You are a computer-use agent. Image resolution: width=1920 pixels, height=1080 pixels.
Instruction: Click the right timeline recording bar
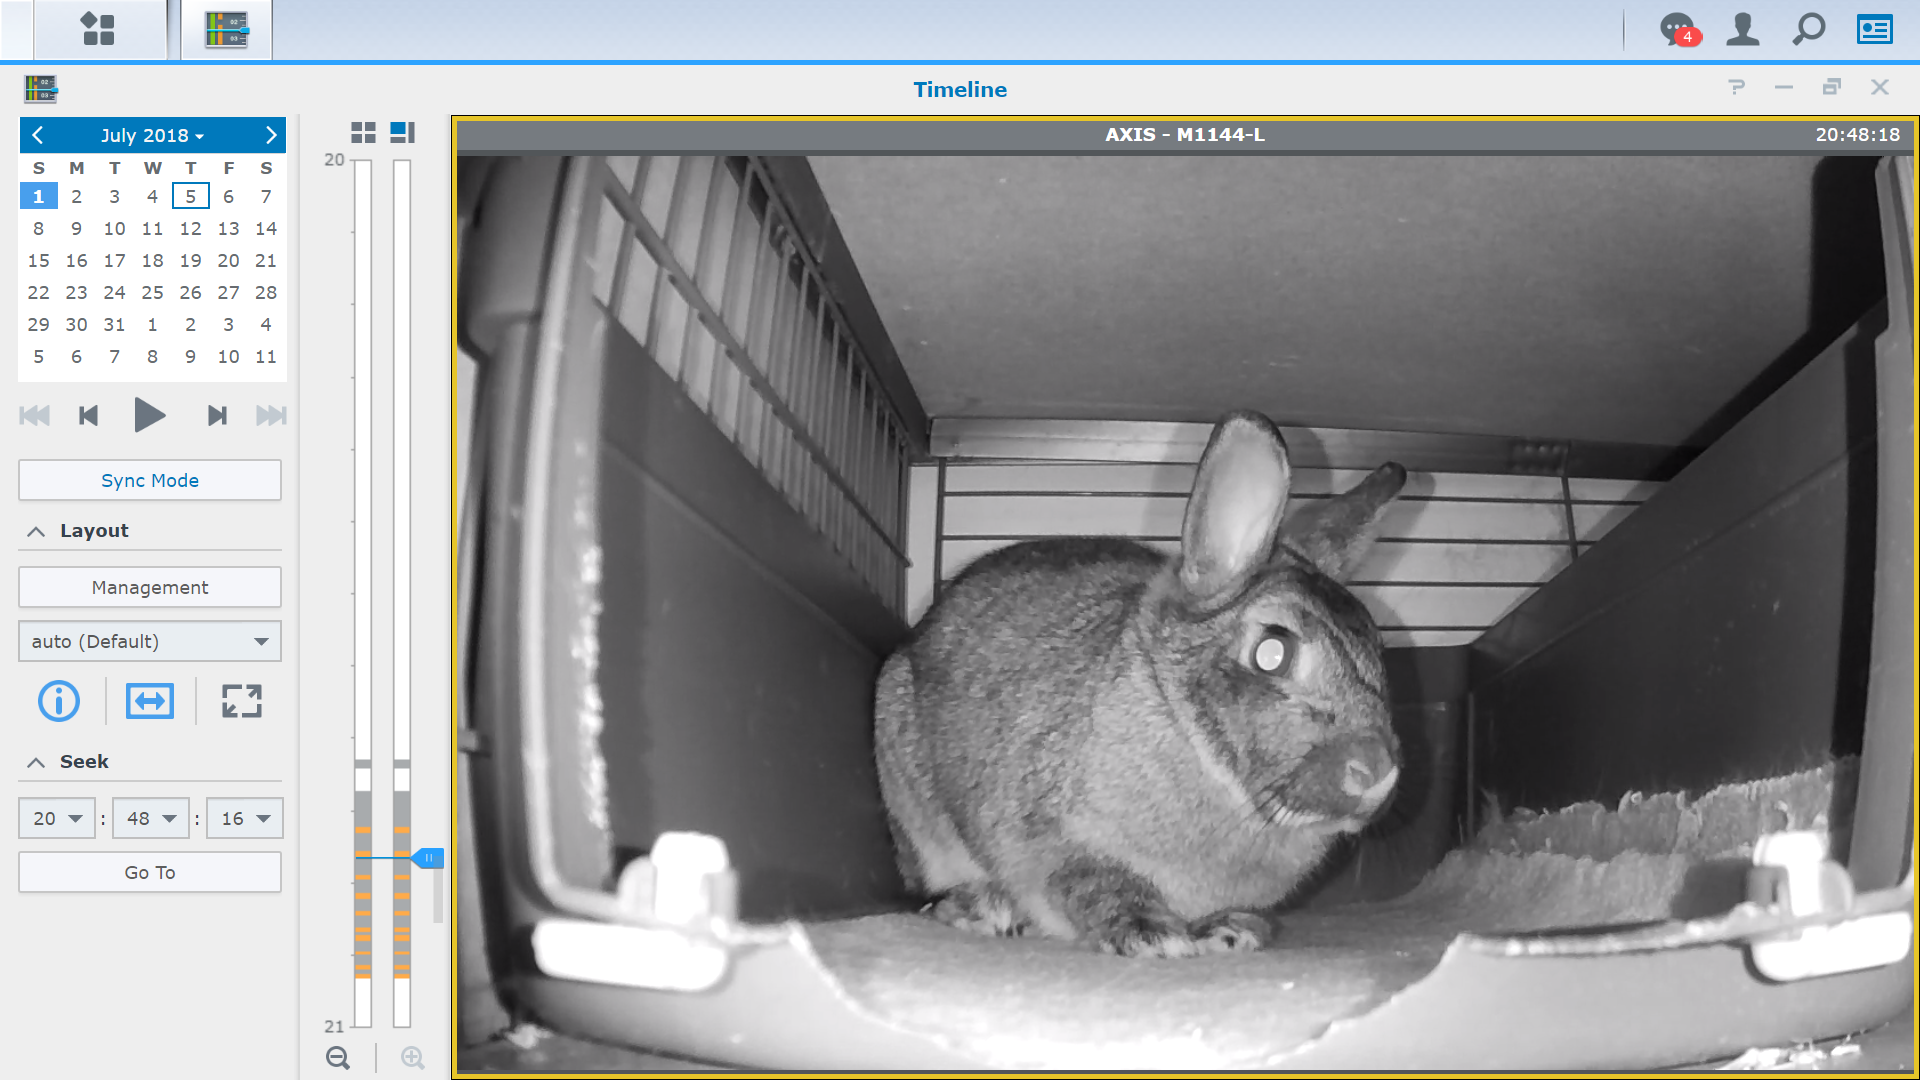tap(402, 594)
